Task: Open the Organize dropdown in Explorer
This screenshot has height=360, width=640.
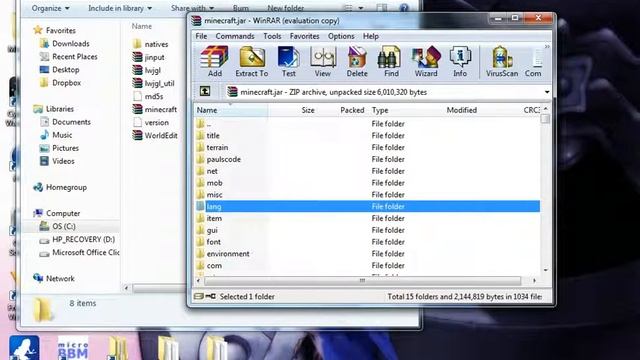Action: pyautogui.click(x=51, y=8)
